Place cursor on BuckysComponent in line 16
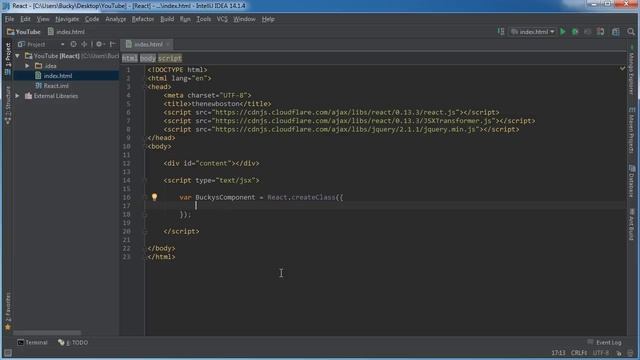The width and height of the screenshot is (640, 360). coord(225,197)
